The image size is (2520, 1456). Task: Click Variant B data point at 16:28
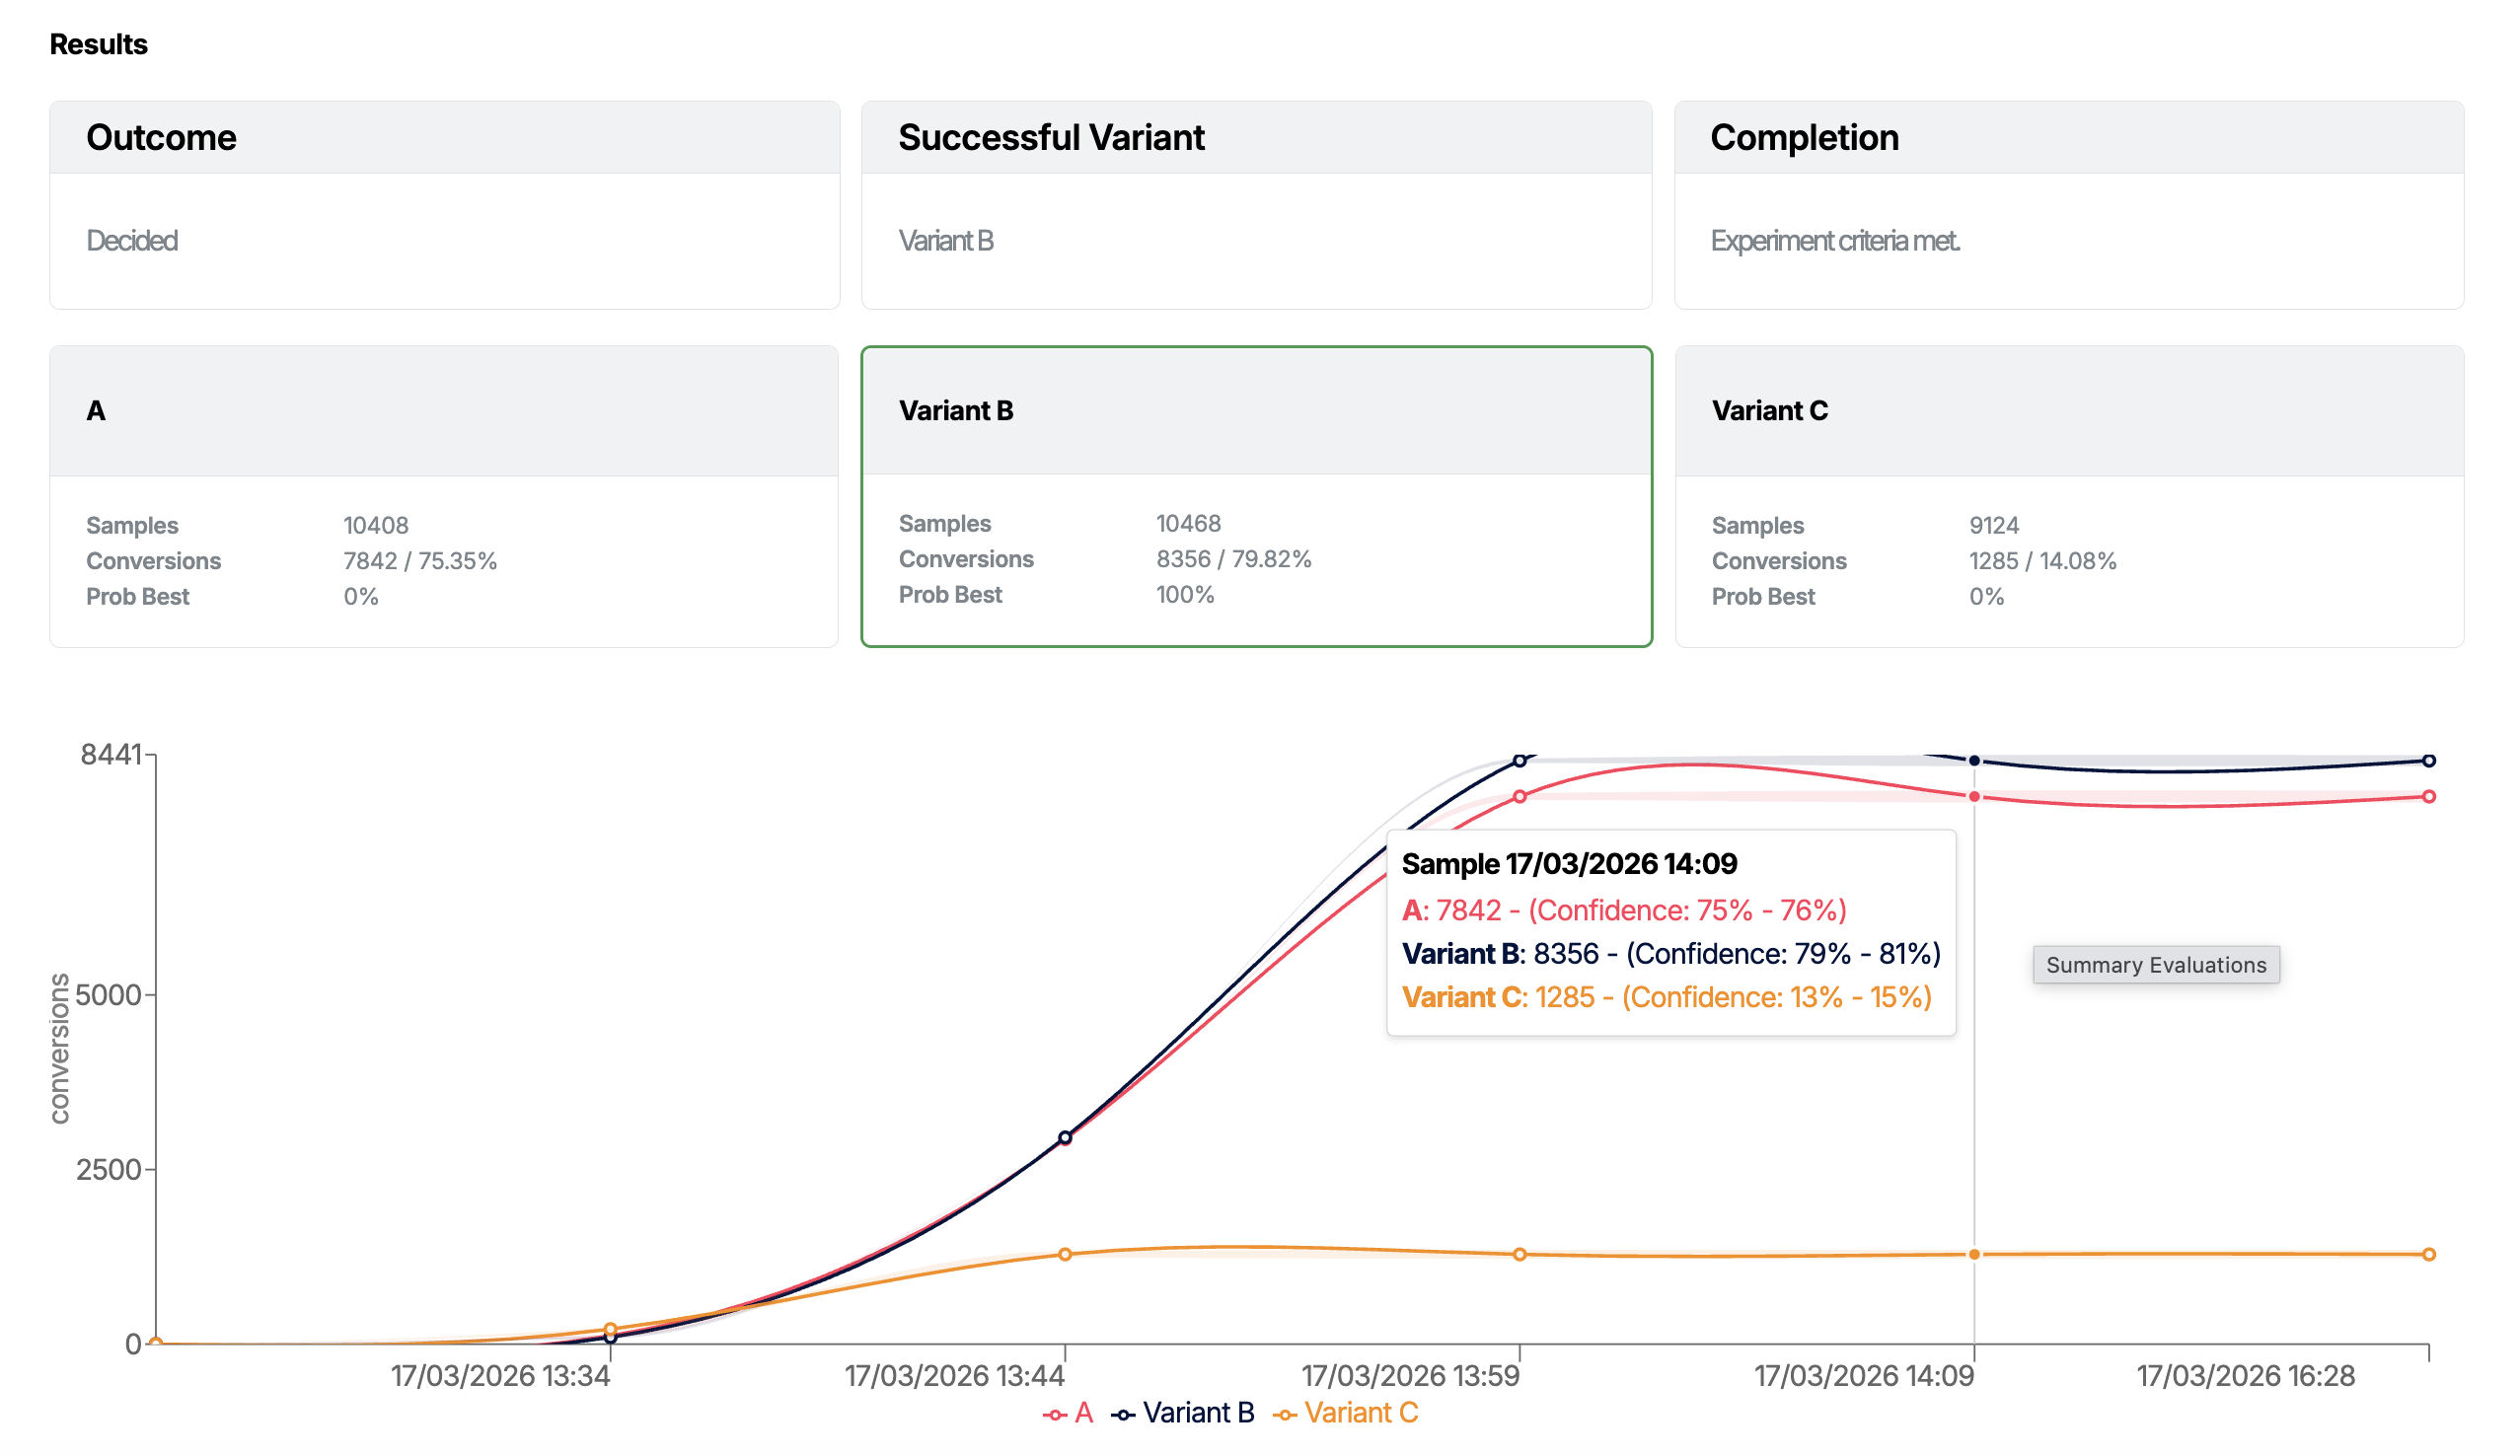click(x=2428, y=761)
